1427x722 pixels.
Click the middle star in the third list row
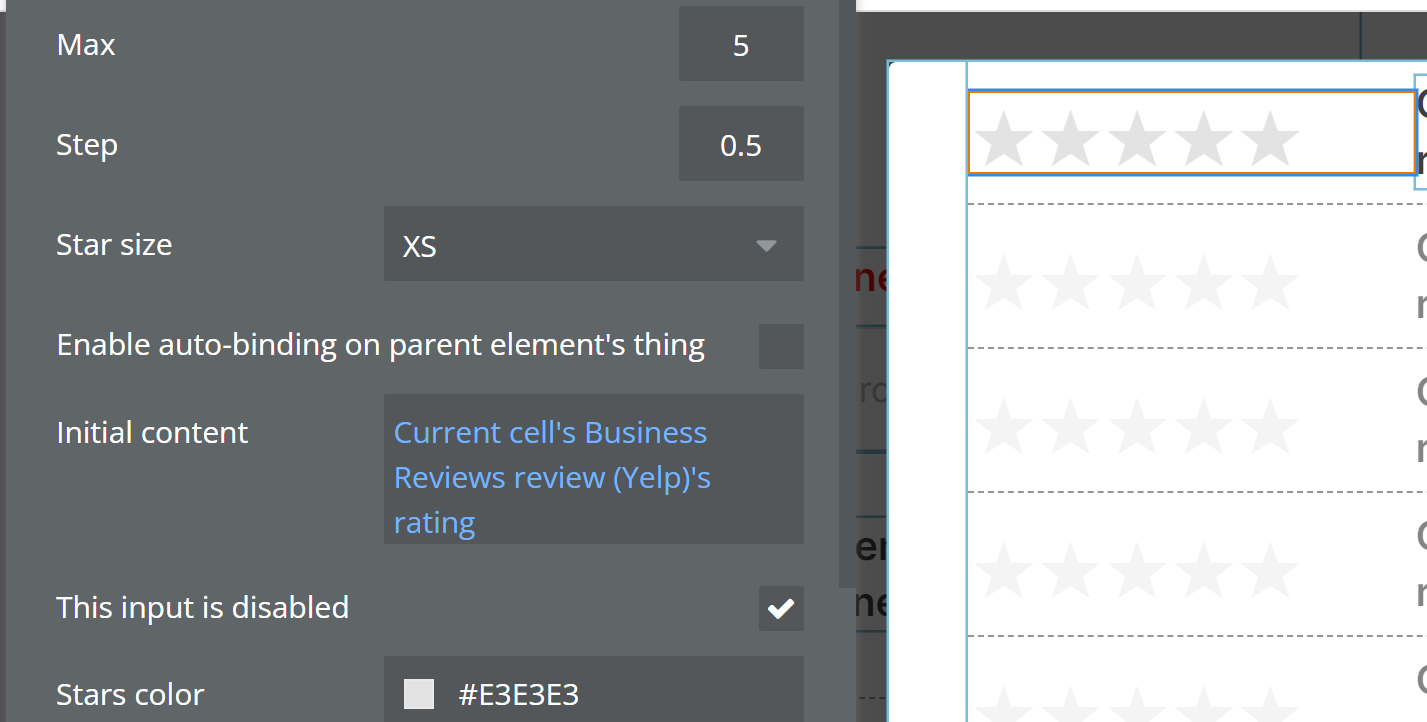click(x=1137, y=426)
